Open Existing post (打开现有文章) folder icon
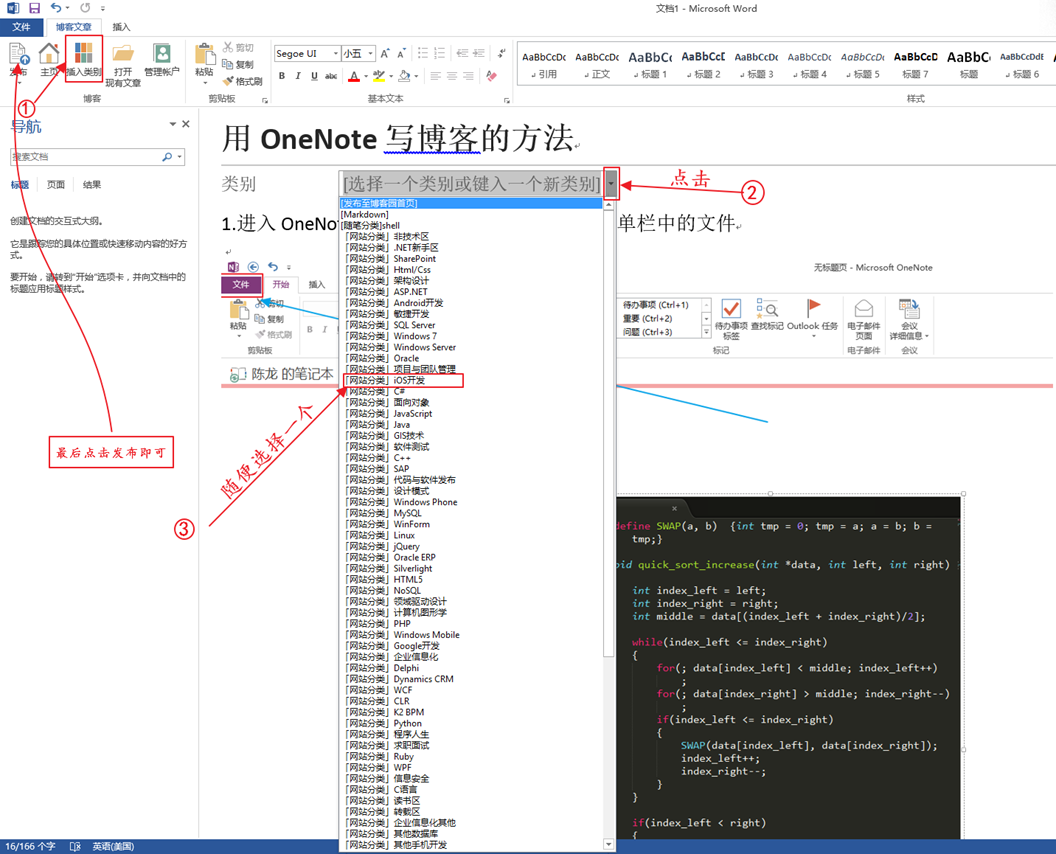 pyautogui.click(x=123, y=53)
